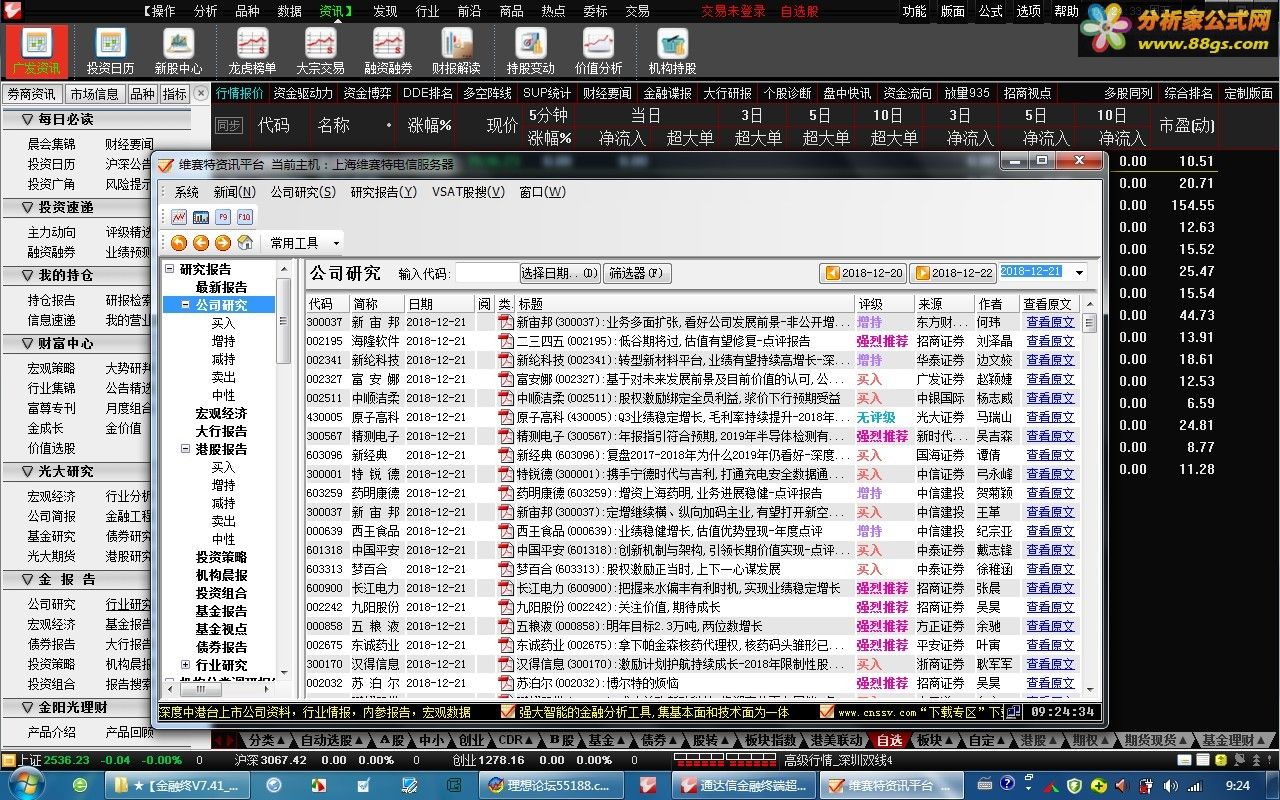Open the 大宗交易 toolbar icon
Viewport: 1280px width, 800px height.
[320, 51]
